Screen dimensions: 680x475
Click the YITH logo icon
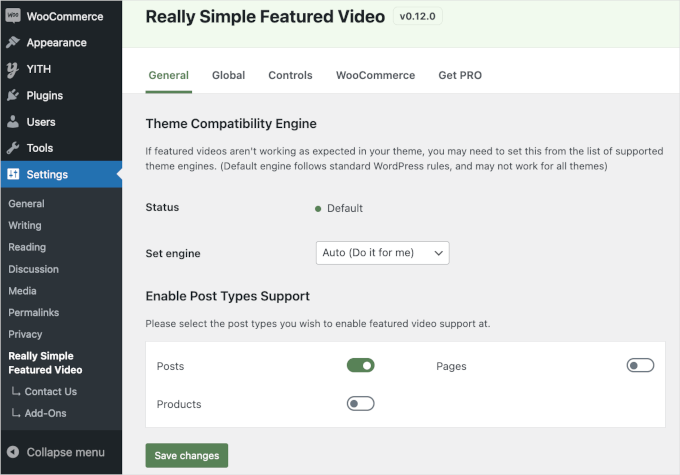coord(13,69)
